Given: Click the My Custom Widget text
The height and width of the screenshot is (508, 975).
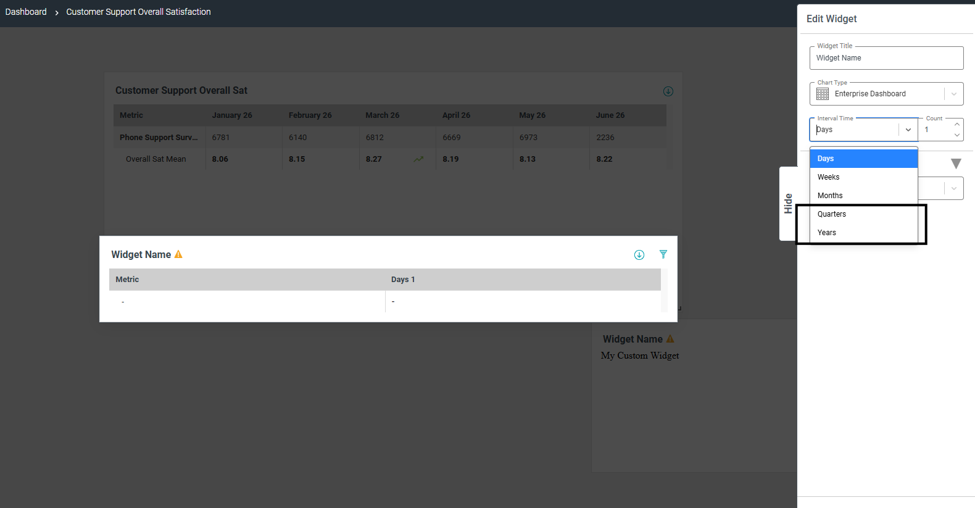Looking at the screenshot, I should coord(640,356).
